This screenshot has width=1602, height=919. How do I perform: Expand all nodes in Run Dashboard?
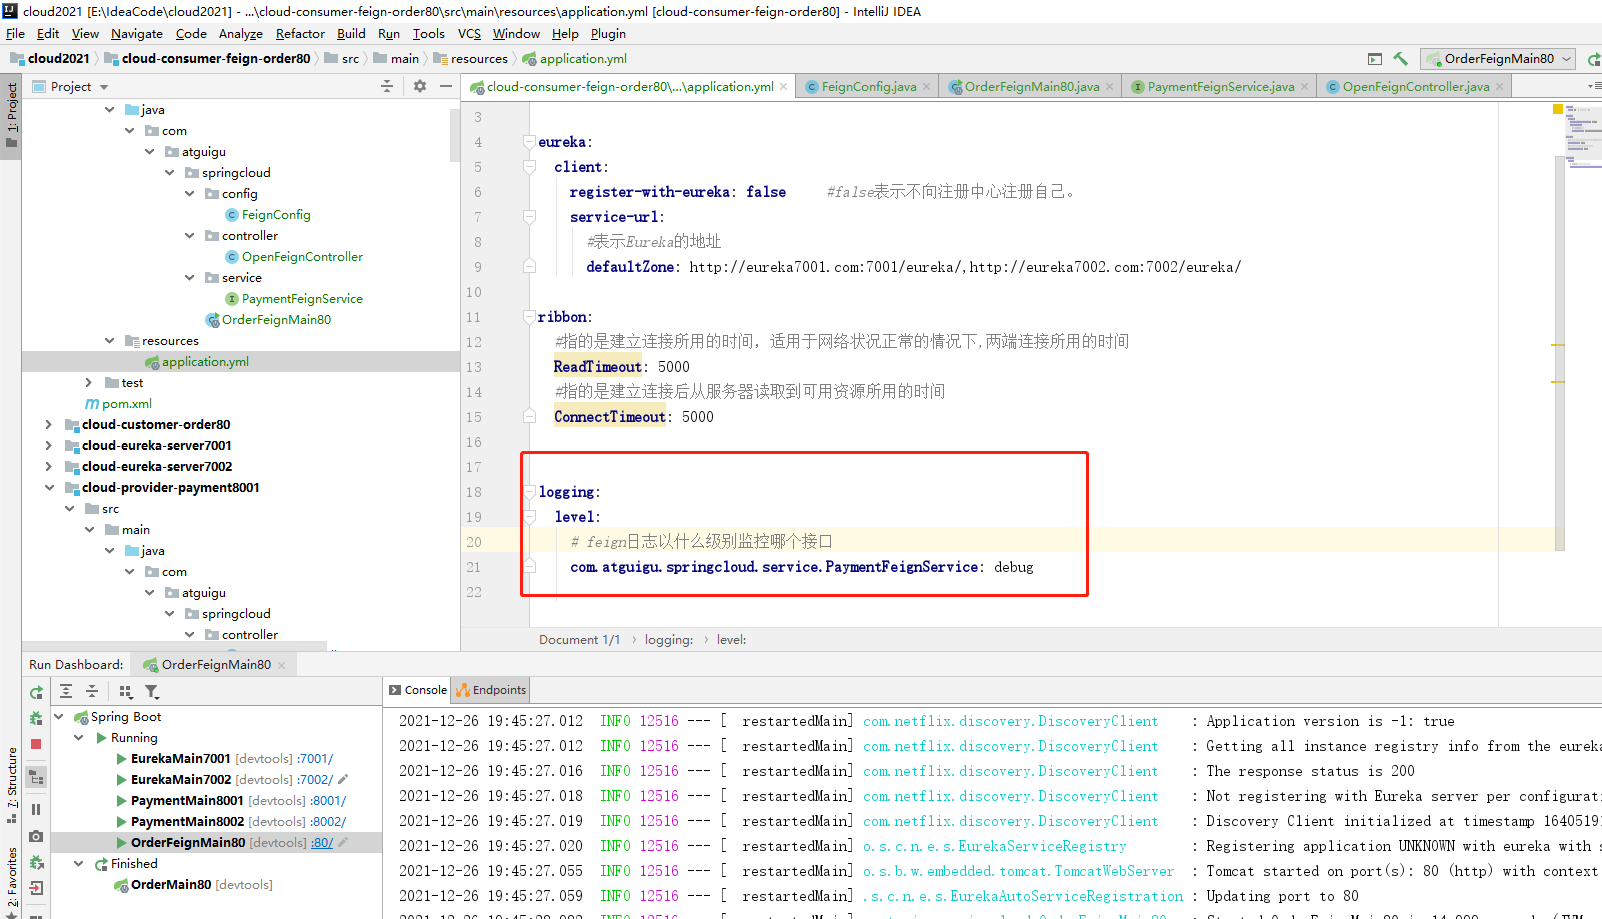coord(66,691)
